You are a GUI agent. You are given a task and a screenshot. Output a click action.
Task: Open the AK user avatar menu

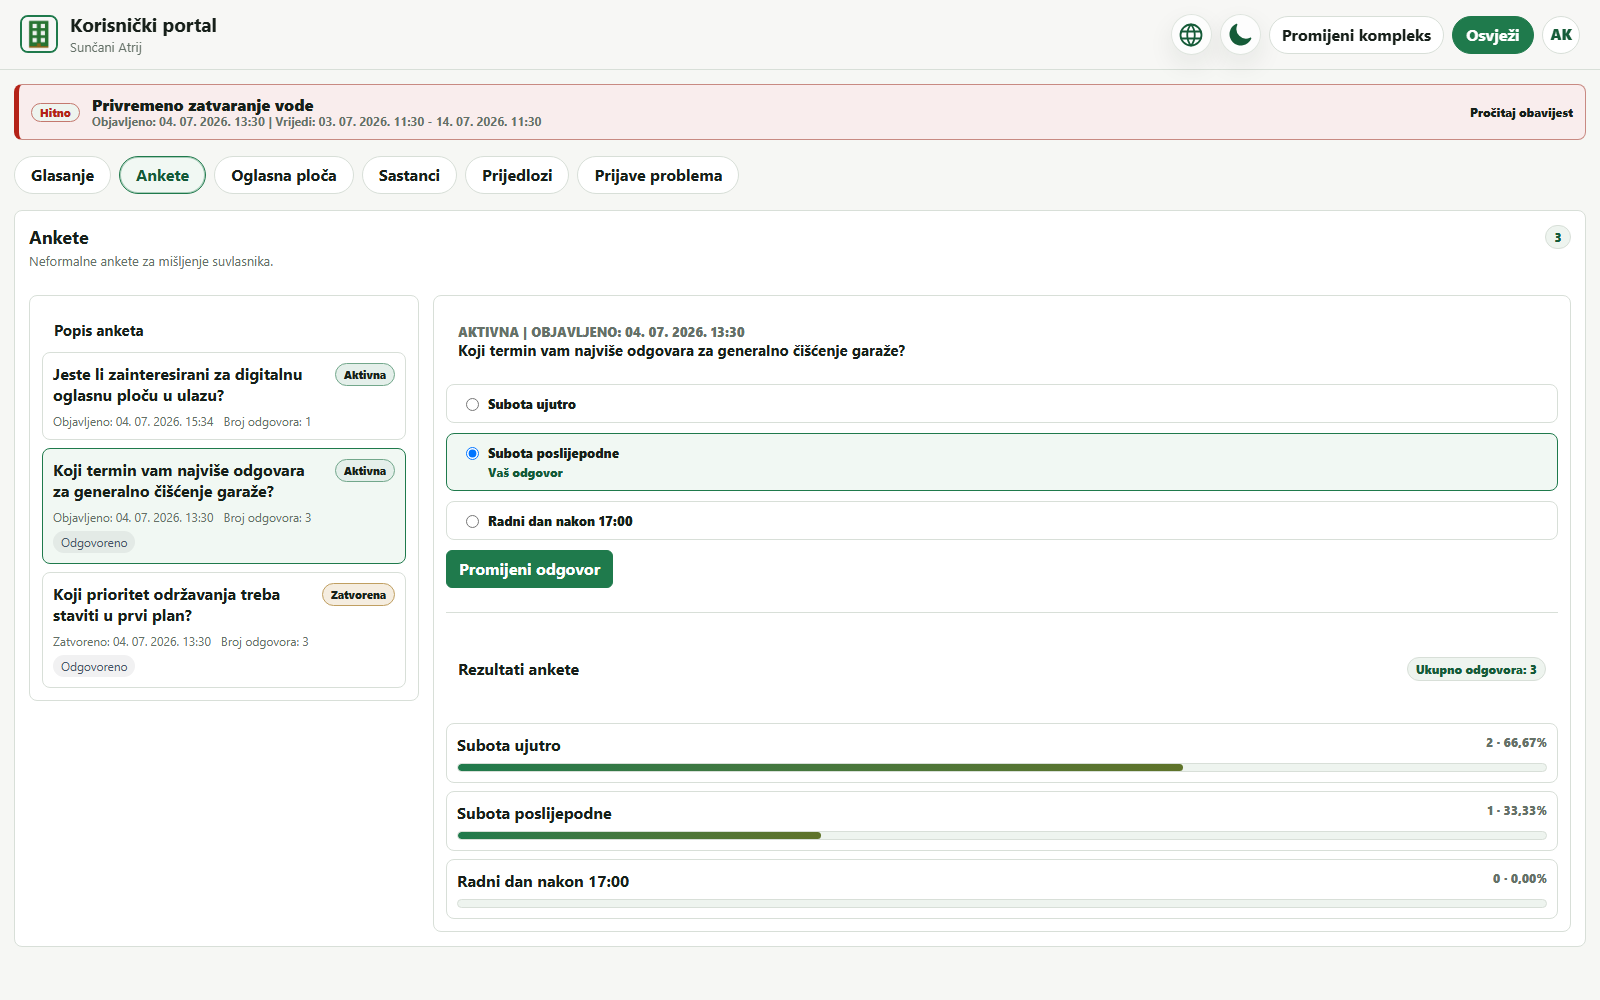1561,35
